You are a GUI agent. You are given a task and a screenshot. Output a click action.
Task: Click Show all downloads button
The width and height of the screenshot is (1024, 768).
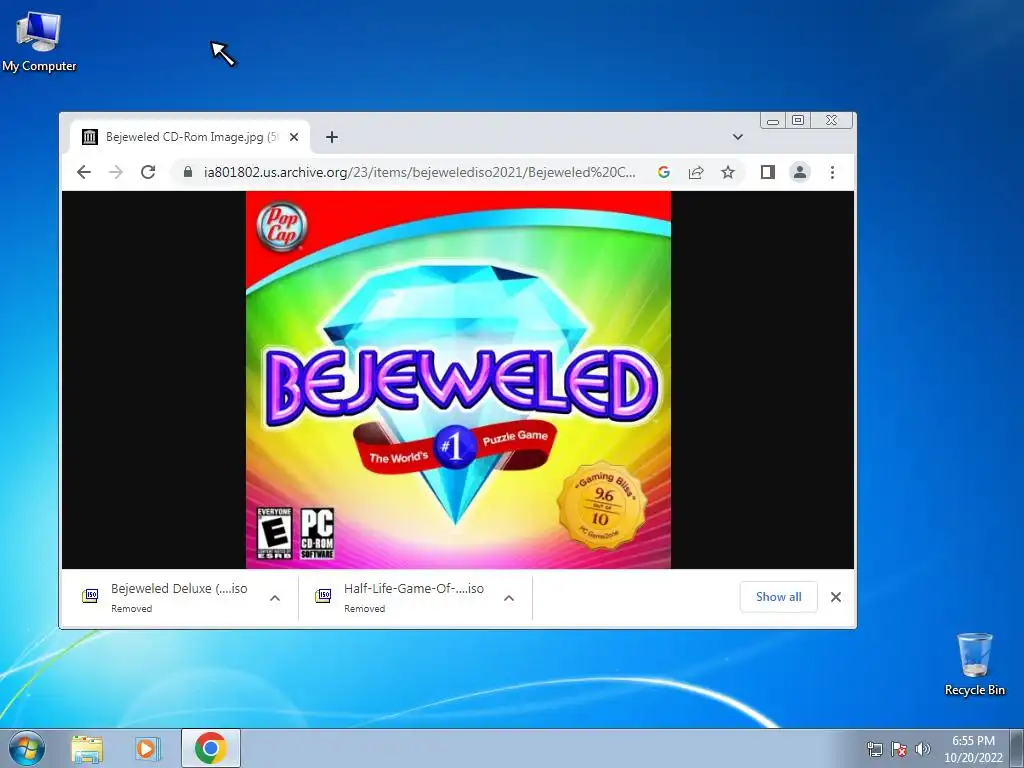point(778,597)
